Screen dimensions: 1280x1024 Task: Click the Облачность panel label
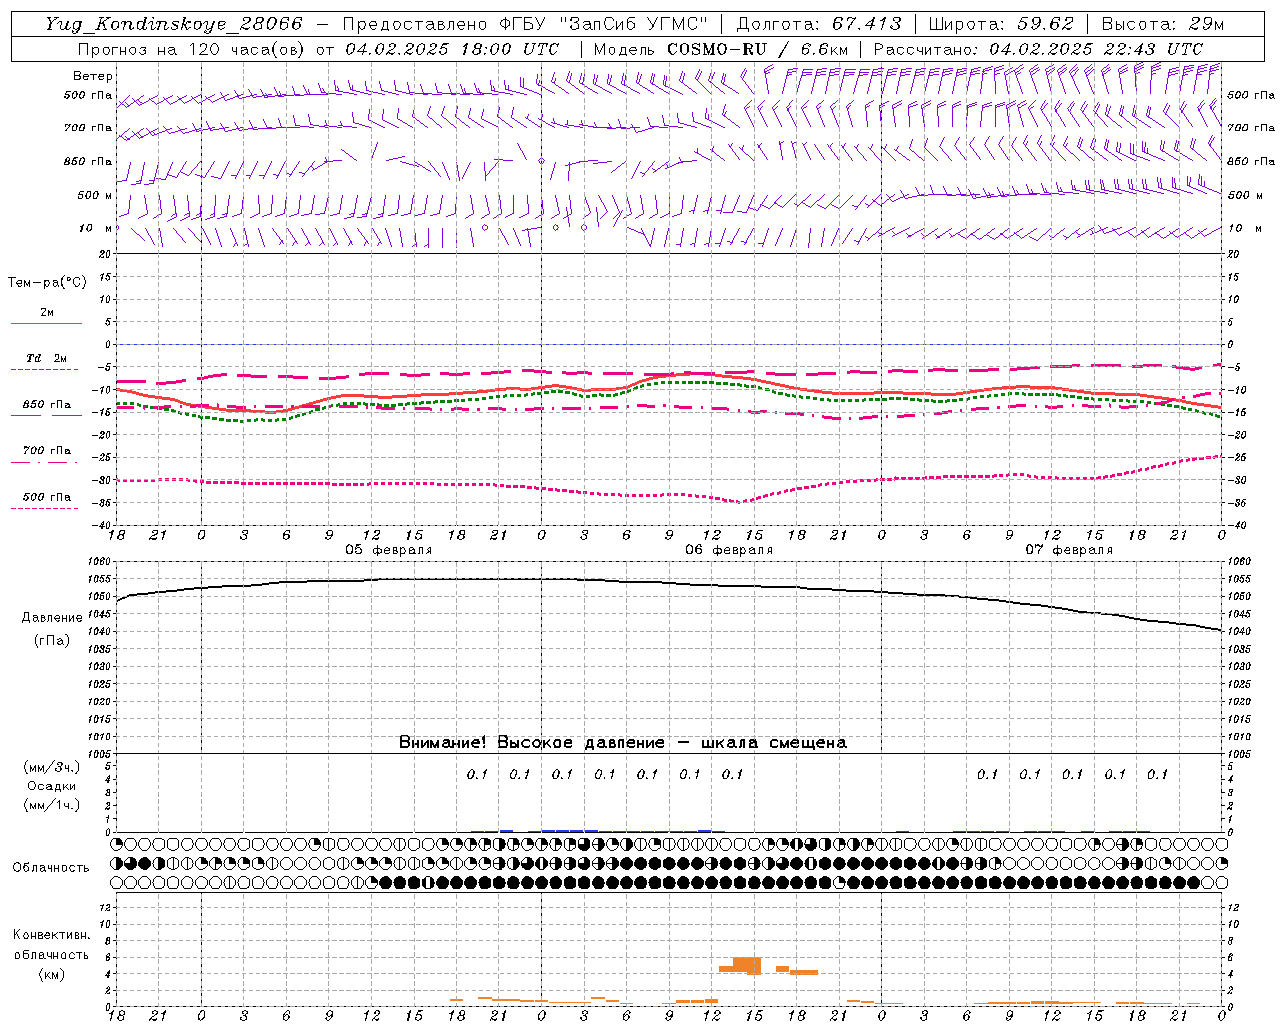pos(51,868)
